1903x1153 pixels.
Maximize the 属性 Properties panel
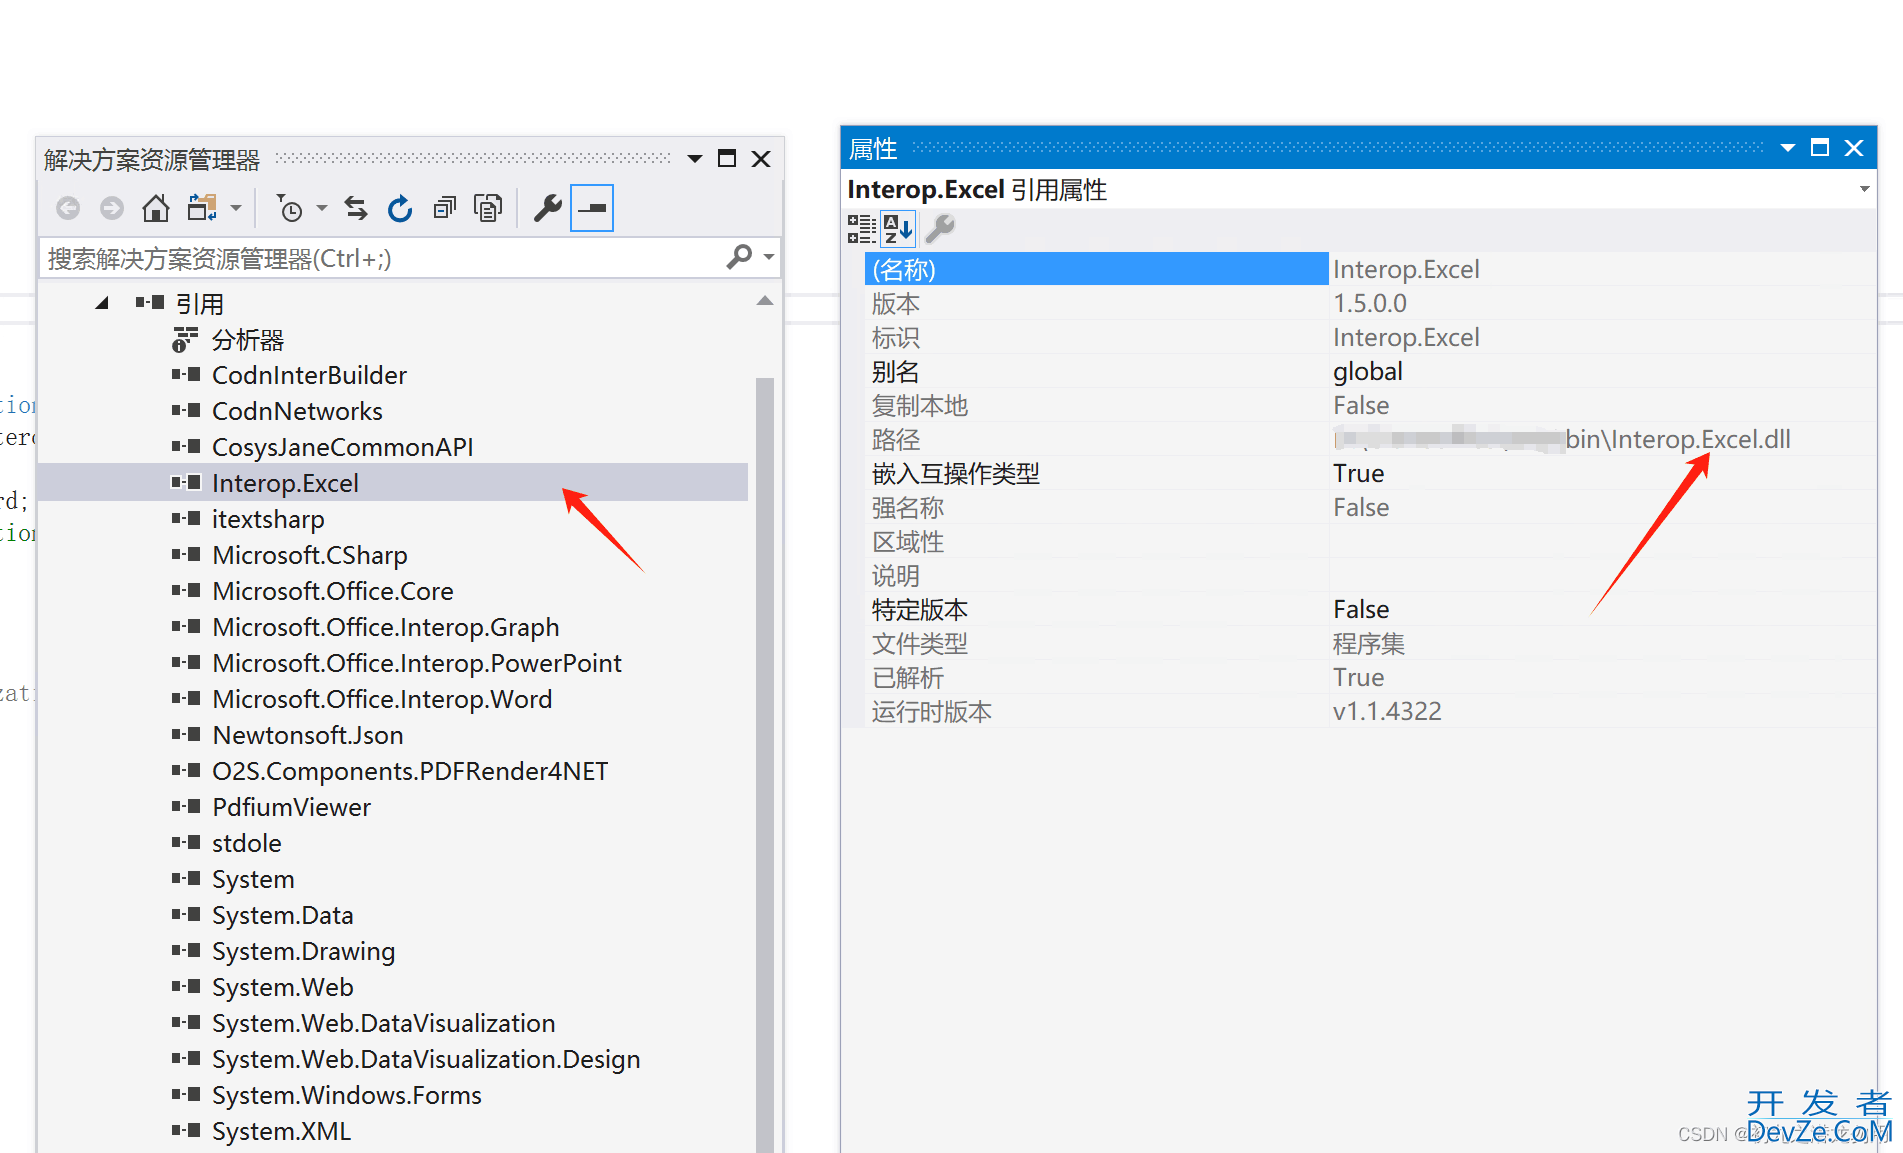[x=1820, y=147]
